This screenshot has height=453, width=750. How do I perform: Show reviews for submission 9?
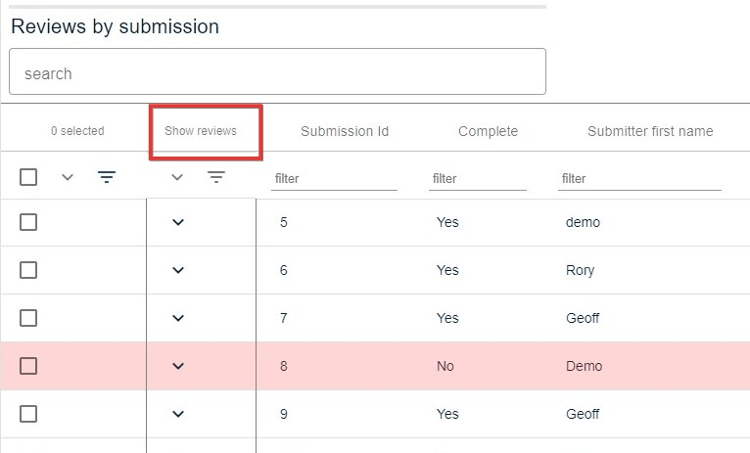(178, 414)
